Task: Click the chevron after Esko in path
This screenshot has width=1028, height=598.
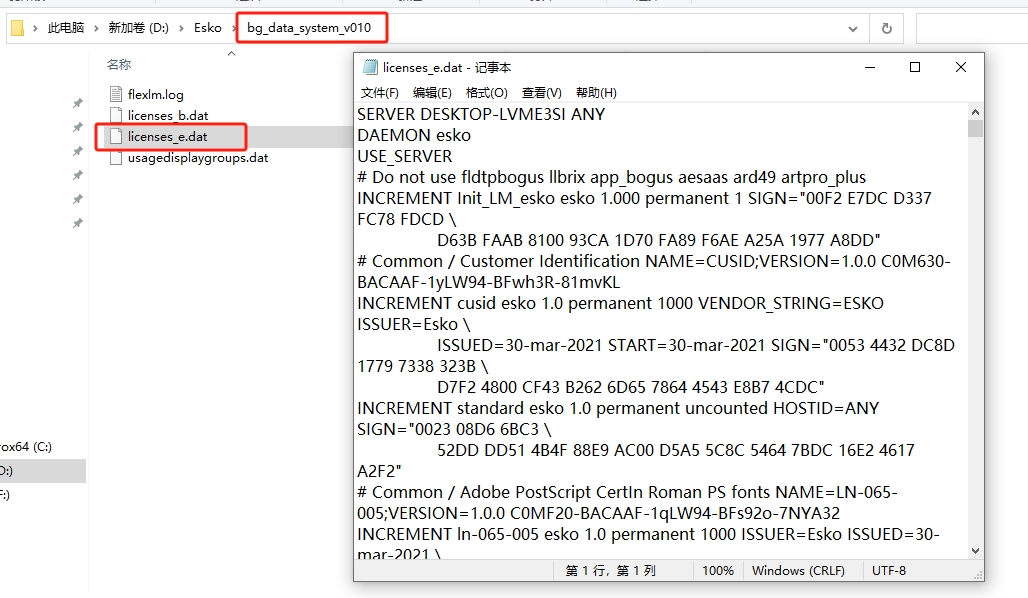Action: (x=233, y=28)
